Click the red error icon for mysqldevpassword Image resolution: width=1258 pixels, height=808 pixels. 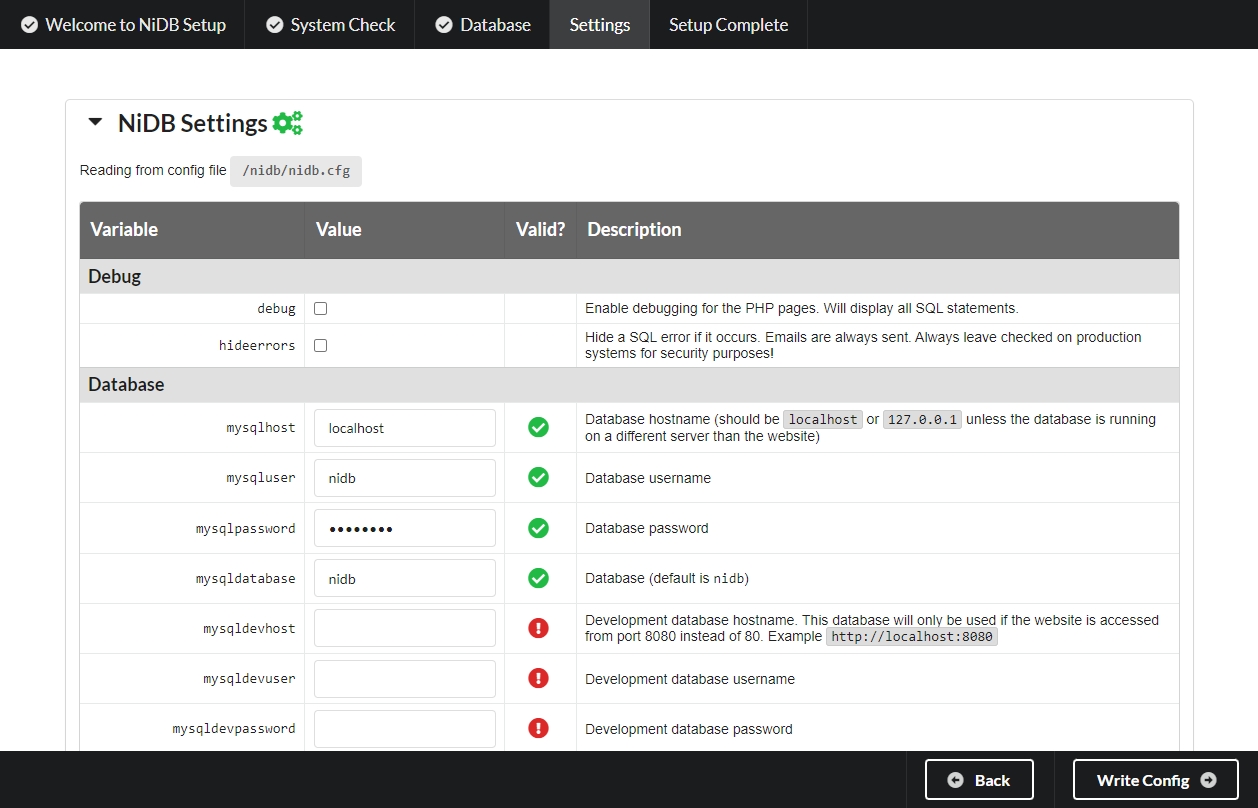coord(538,728)
